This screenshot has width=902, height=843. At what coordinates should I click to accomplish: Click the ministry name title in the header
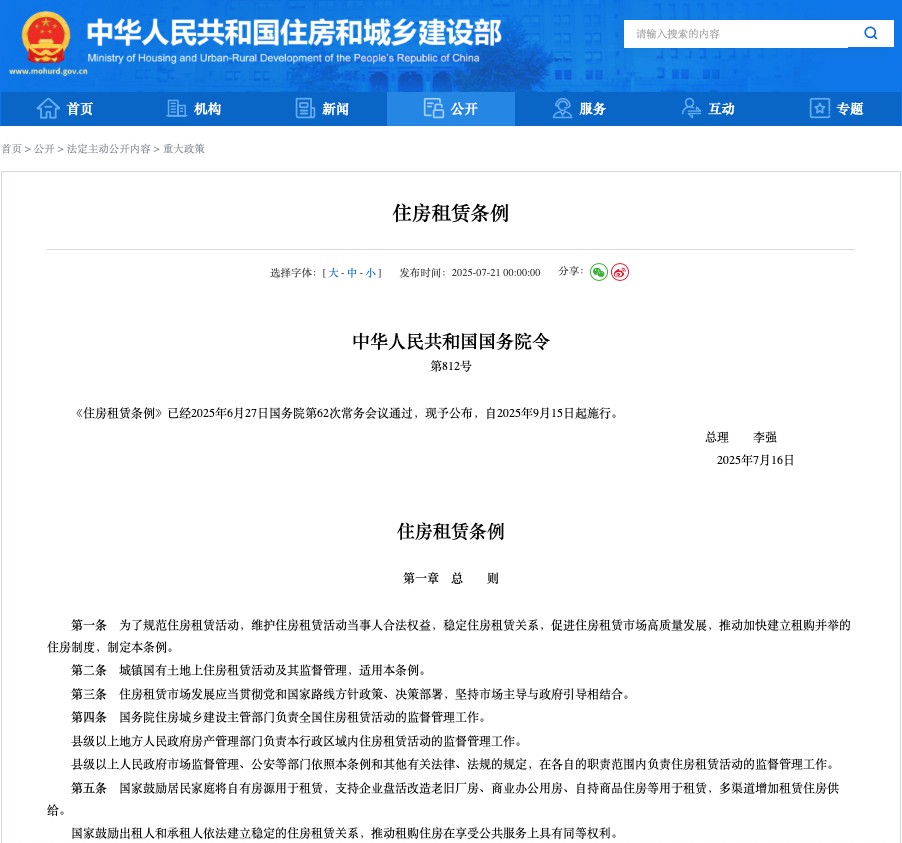pyautogui.click(x=294, y=32)
